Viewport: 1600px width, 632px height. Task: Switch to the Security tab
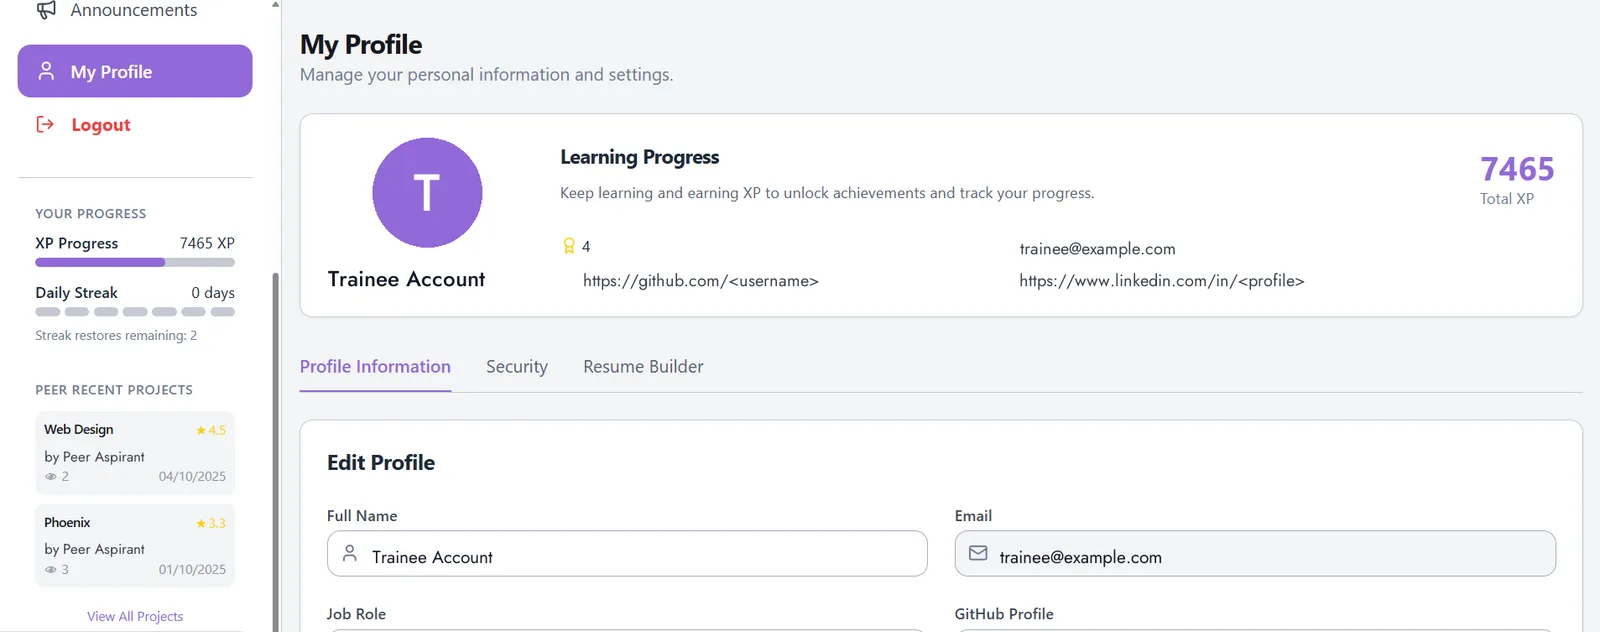(517, 366)
